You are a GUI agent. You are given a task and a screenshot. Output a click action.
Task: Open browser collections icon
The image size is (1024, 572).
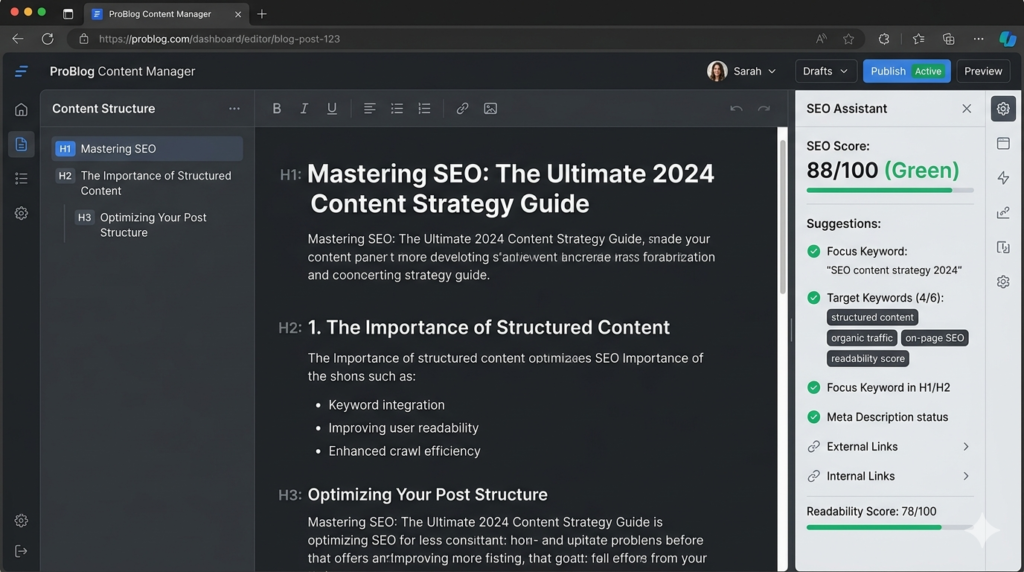pyautogui.click(x=948, y=39)
